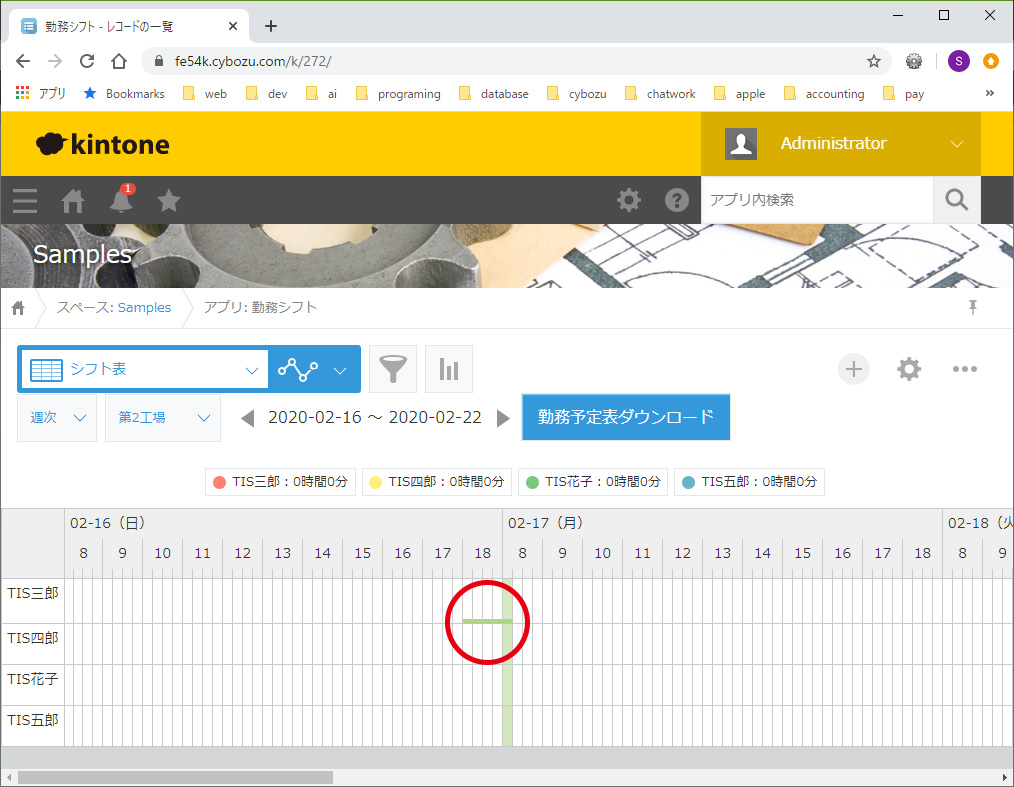Click the green shift bar near 18:00
The height and width of the screenshot is (787, 1014).
point(486,621)
